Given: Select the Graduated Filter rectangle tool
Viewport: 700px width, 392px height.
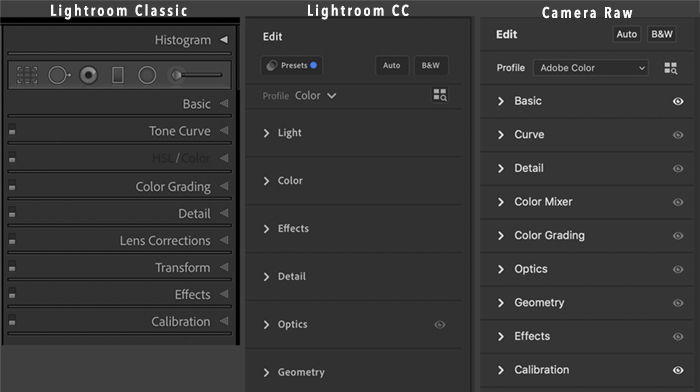Looking at the screenshot, I should 118,75.
